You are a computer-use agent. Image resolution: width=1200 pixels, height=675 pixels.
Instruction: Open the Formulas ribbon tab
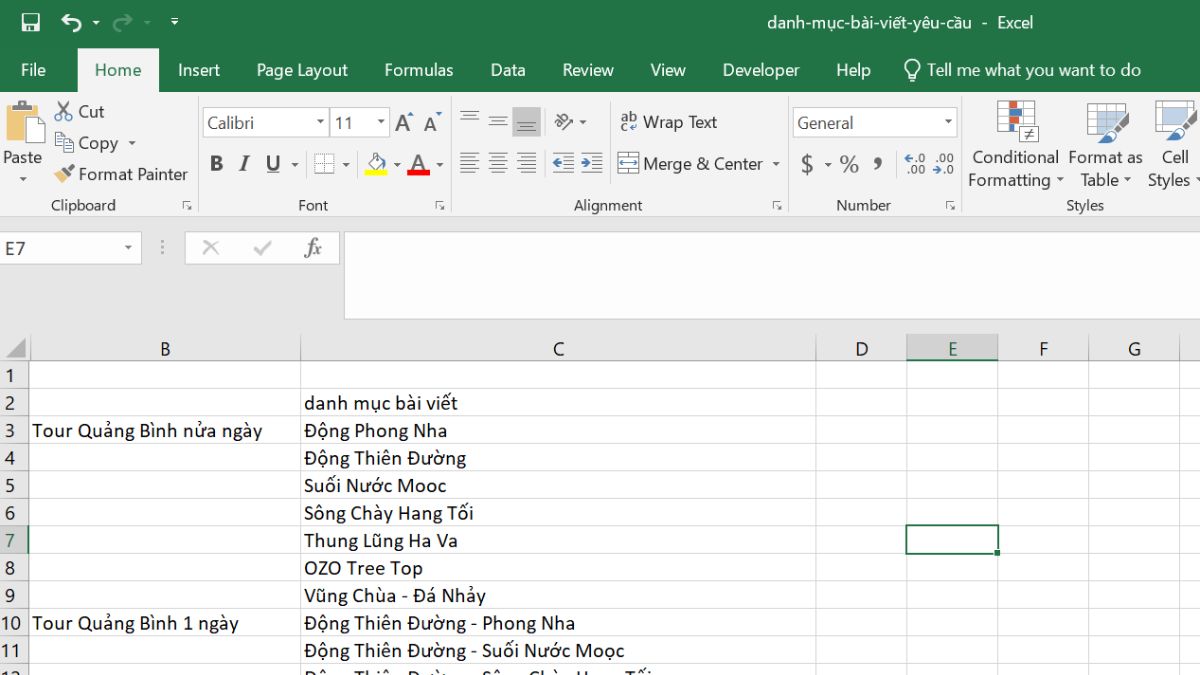click(x=418, y=70)
